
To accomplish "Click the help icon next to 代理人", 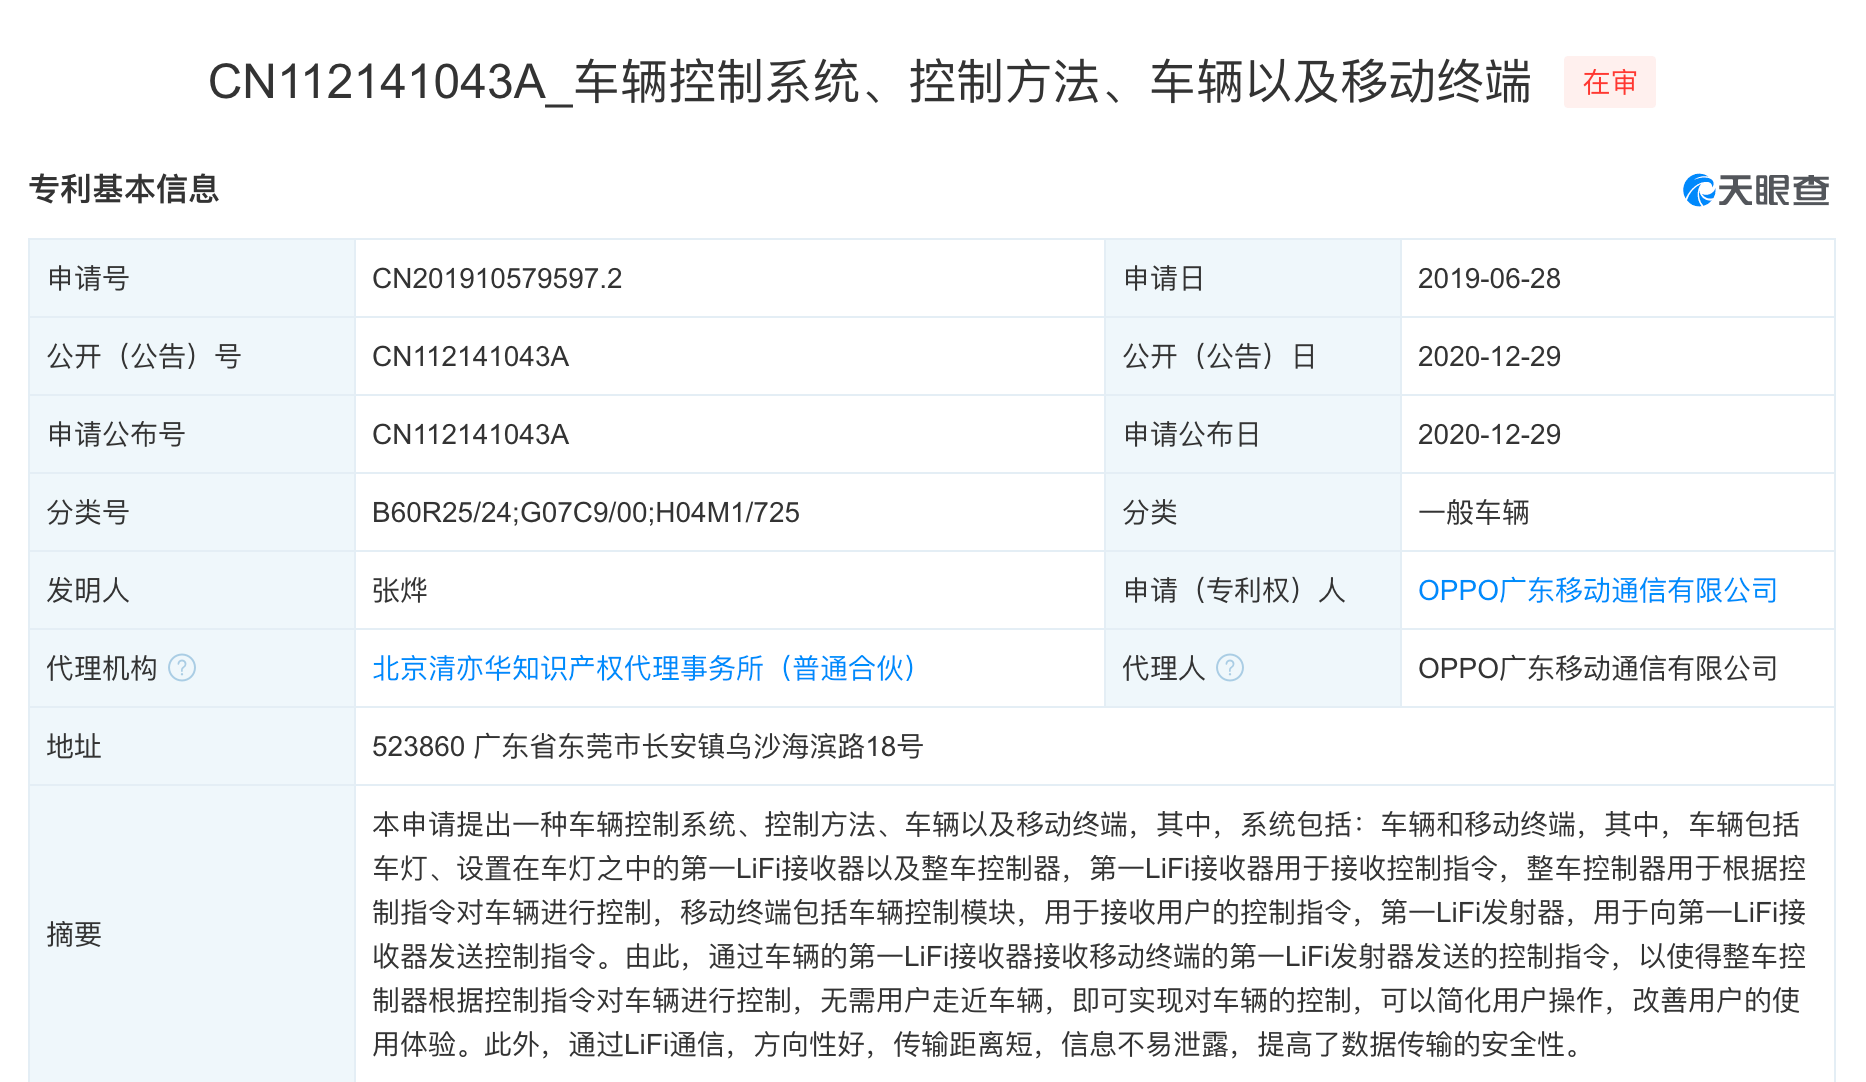I will click(1230, 668).
